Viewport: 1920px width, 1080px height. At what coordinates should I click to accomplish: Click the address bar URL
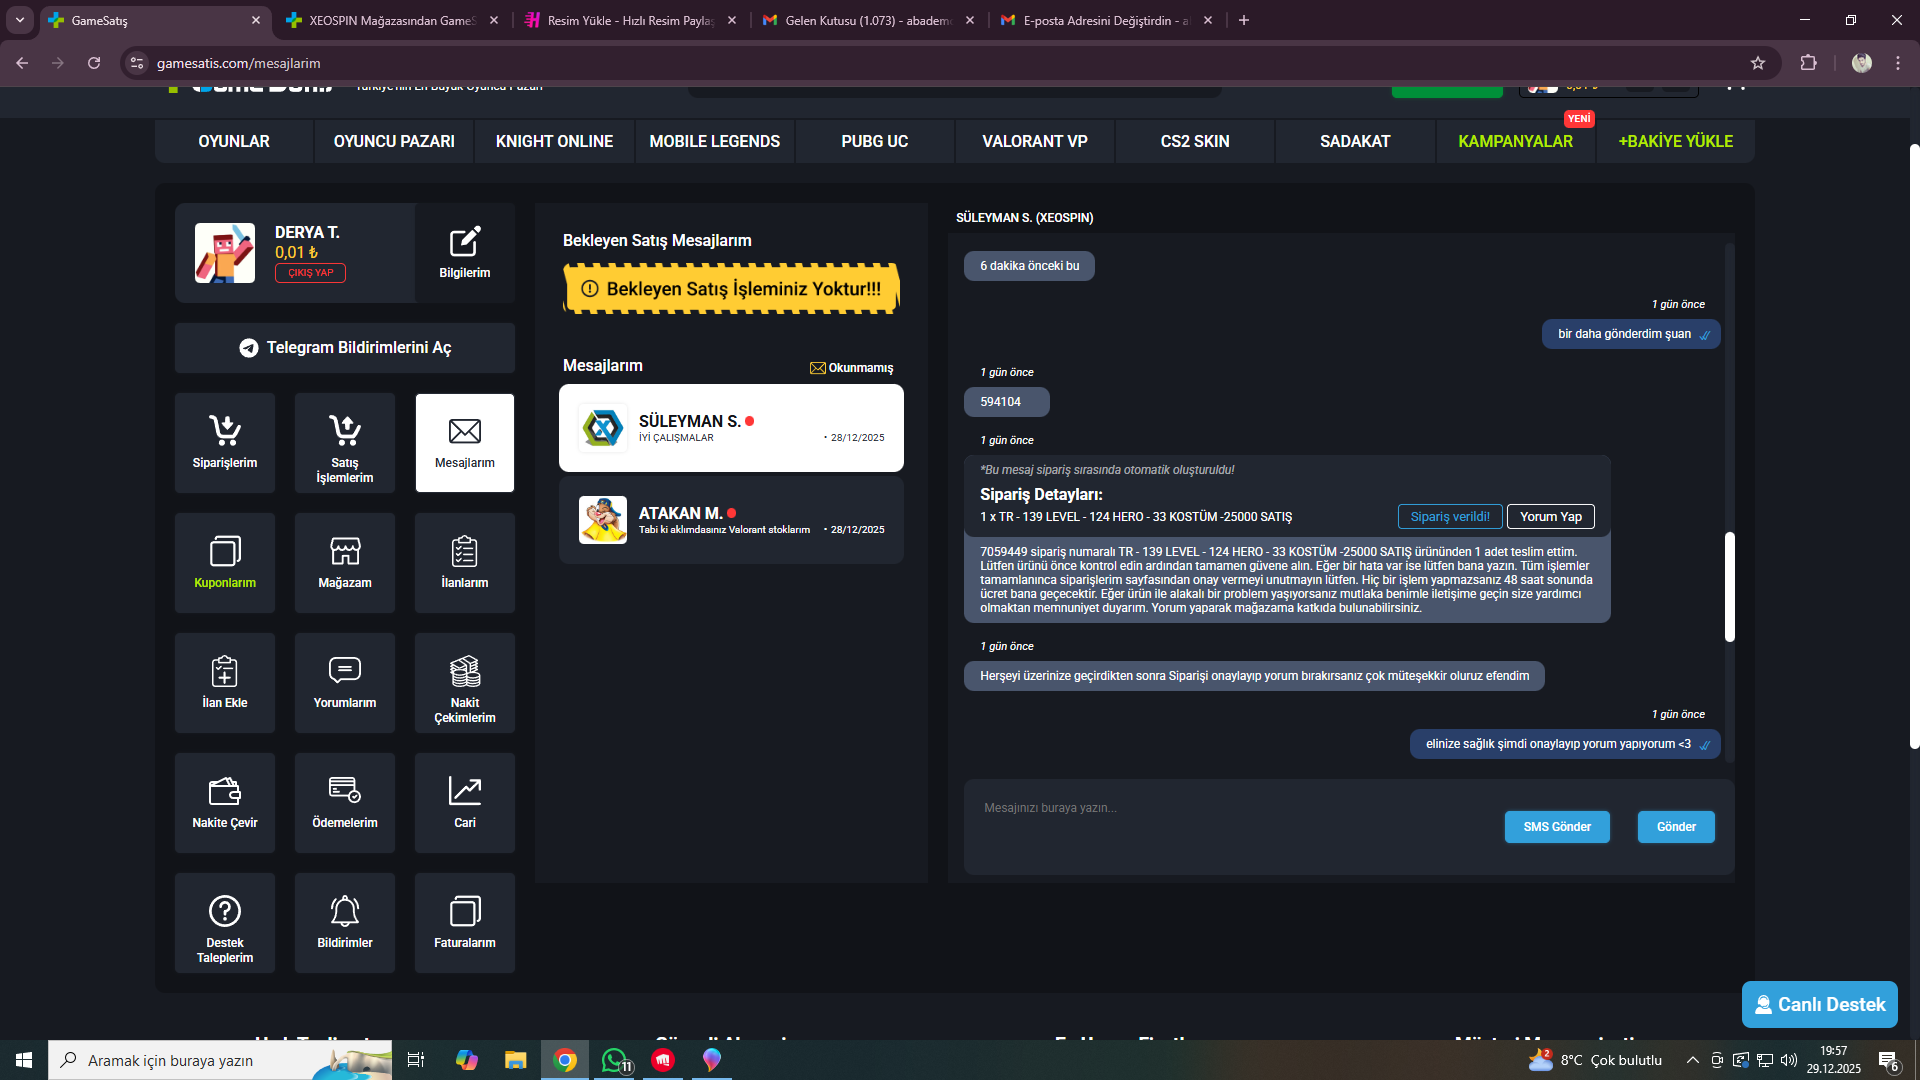coord(239,63)
